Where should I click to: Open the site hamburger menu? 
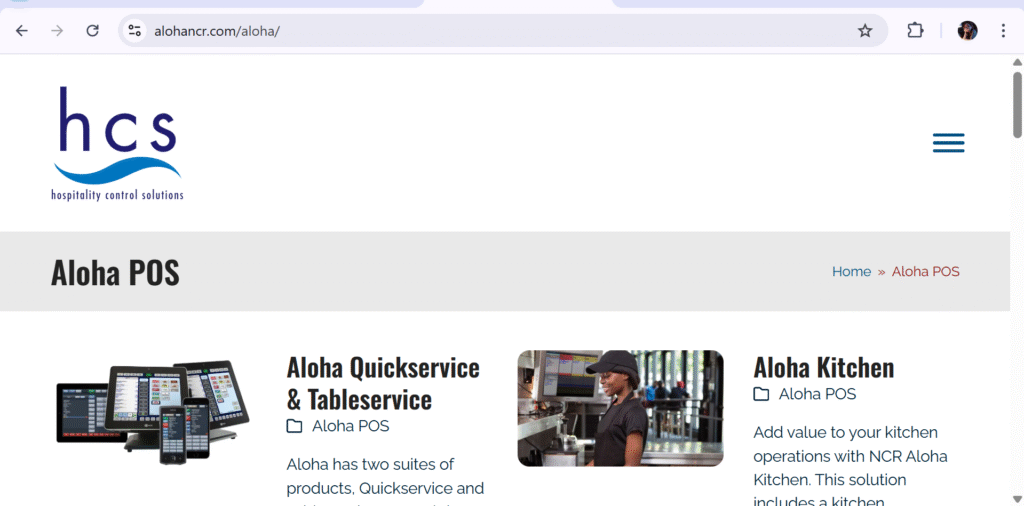(x=948, y=143)
